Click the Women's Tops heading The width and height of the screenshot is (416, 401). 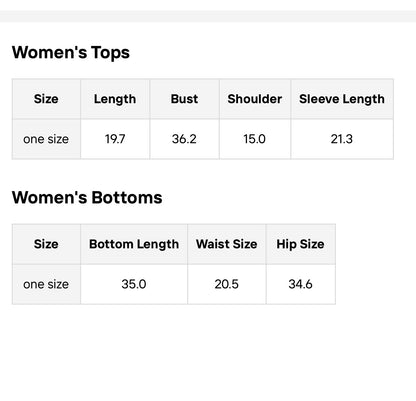pos(71,53)
